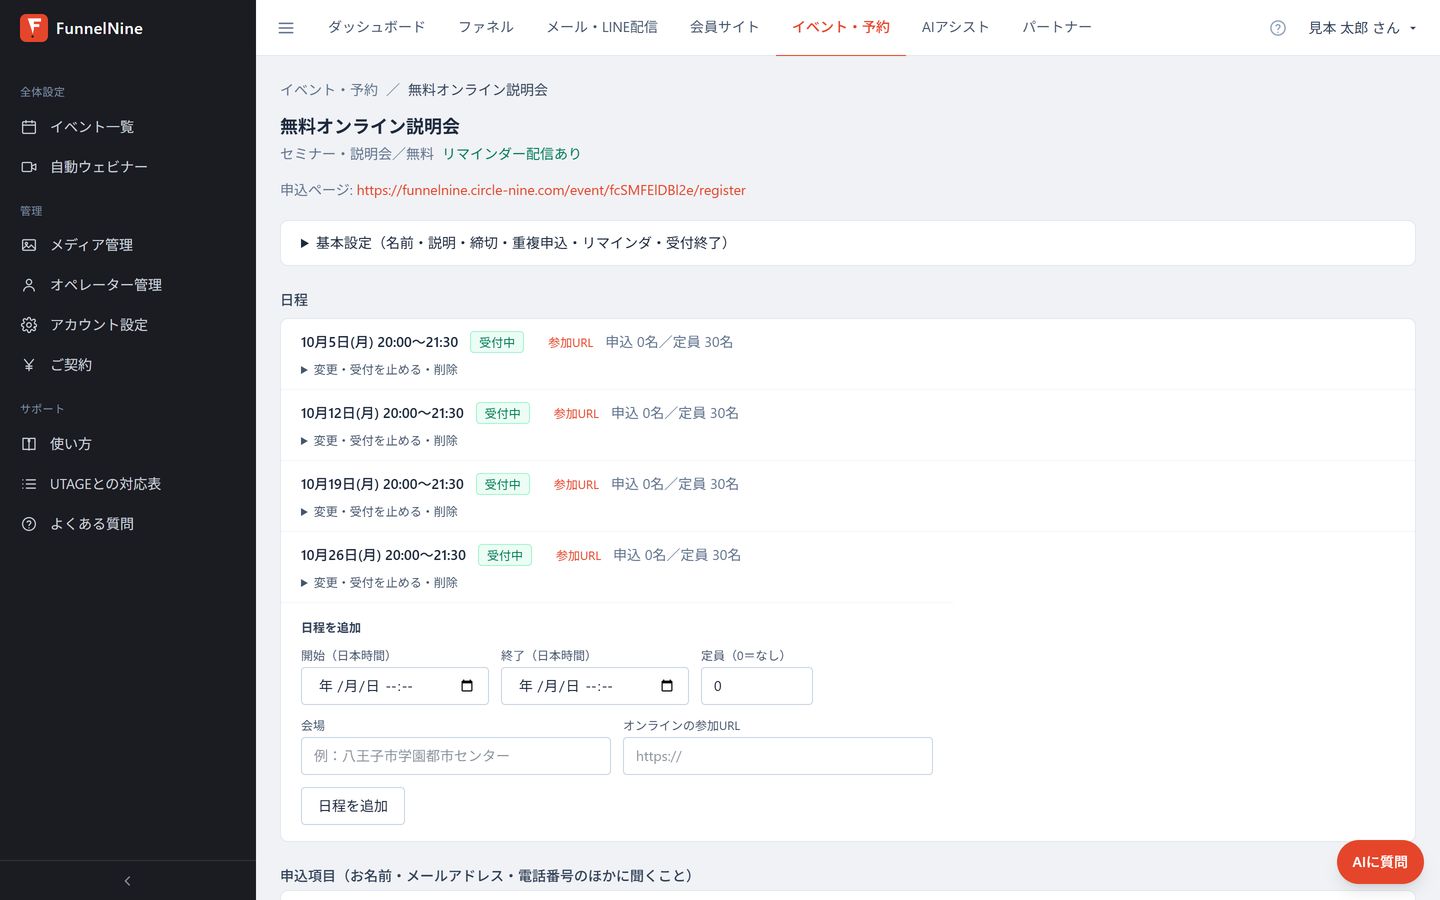1440x900 pixels.
Task: Click the calendar icon beside イベント一覧
Action: [x=29, y=127]
